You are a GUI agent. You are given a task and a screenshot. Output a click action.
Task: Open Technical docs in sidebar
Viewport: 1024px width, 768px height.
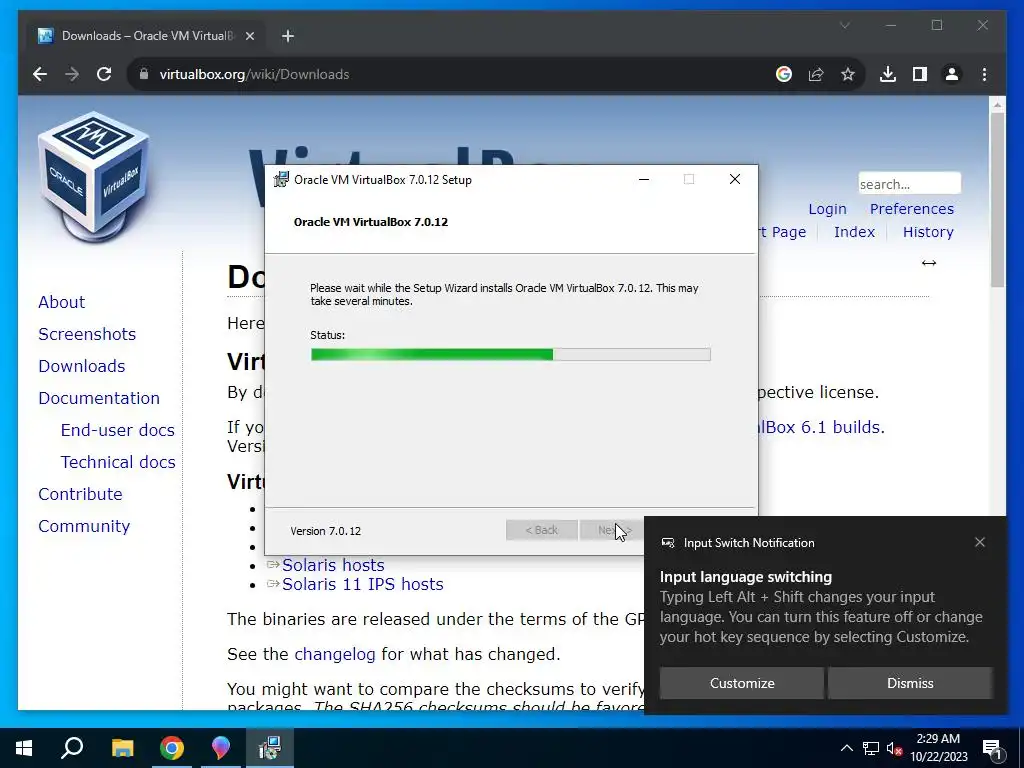pyautogui.click(x=118, y=462)
